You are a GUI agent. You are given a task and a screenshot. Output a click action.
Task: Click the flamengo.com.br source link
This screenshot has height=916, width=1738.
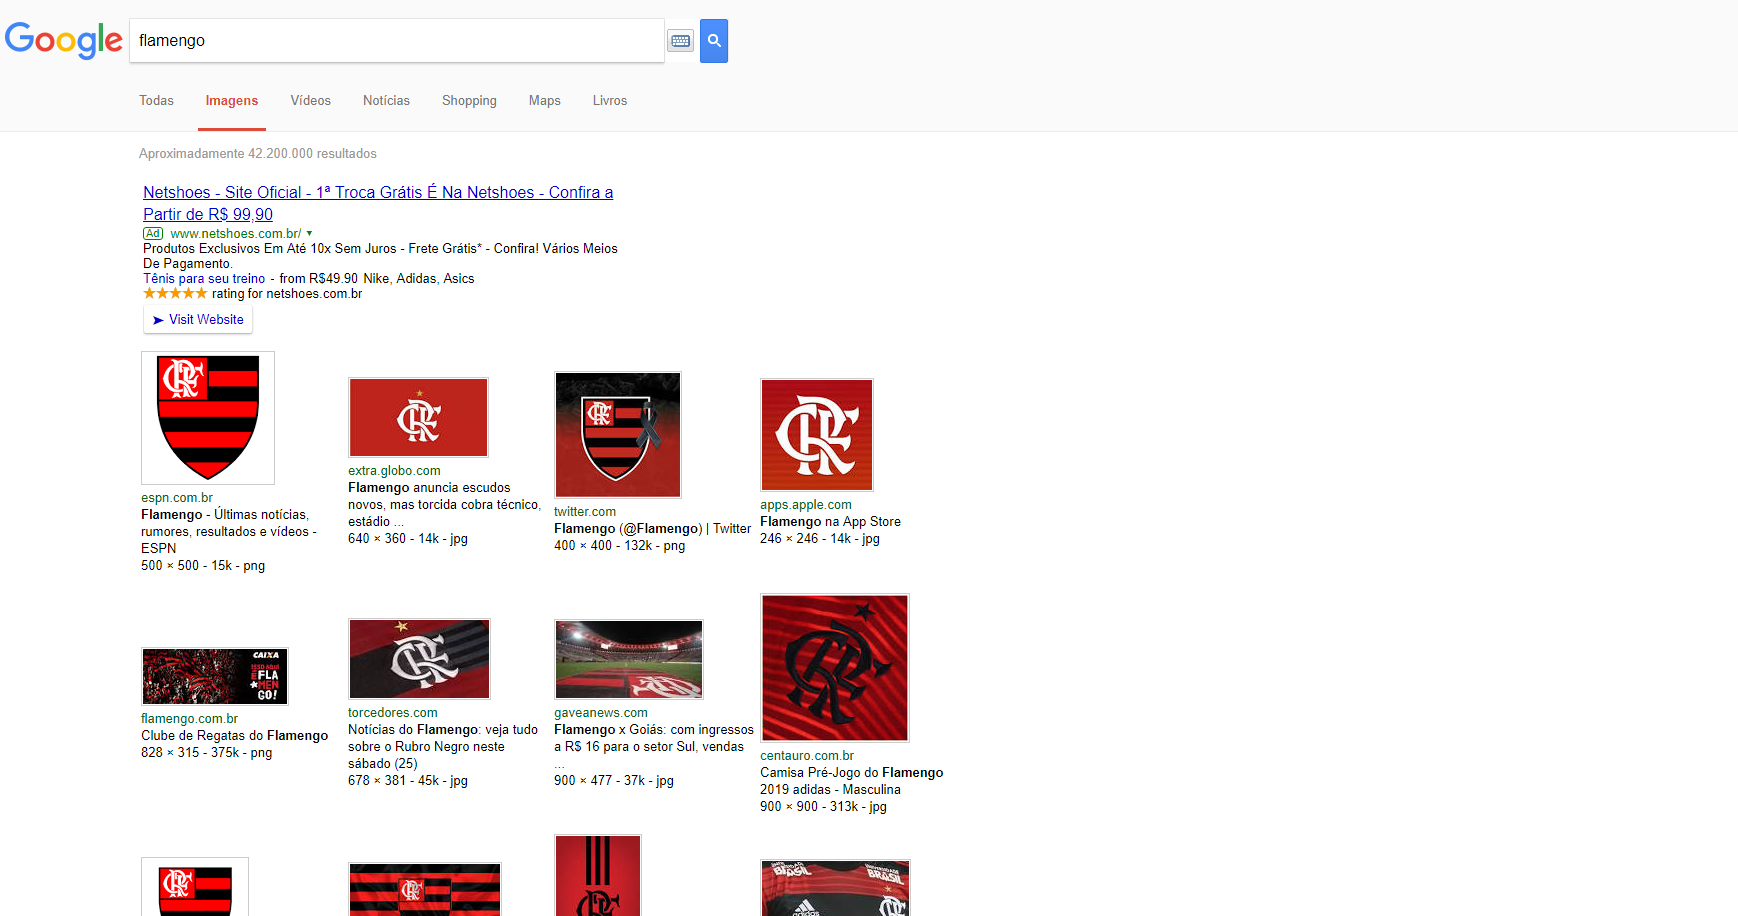tap(190, 719)
